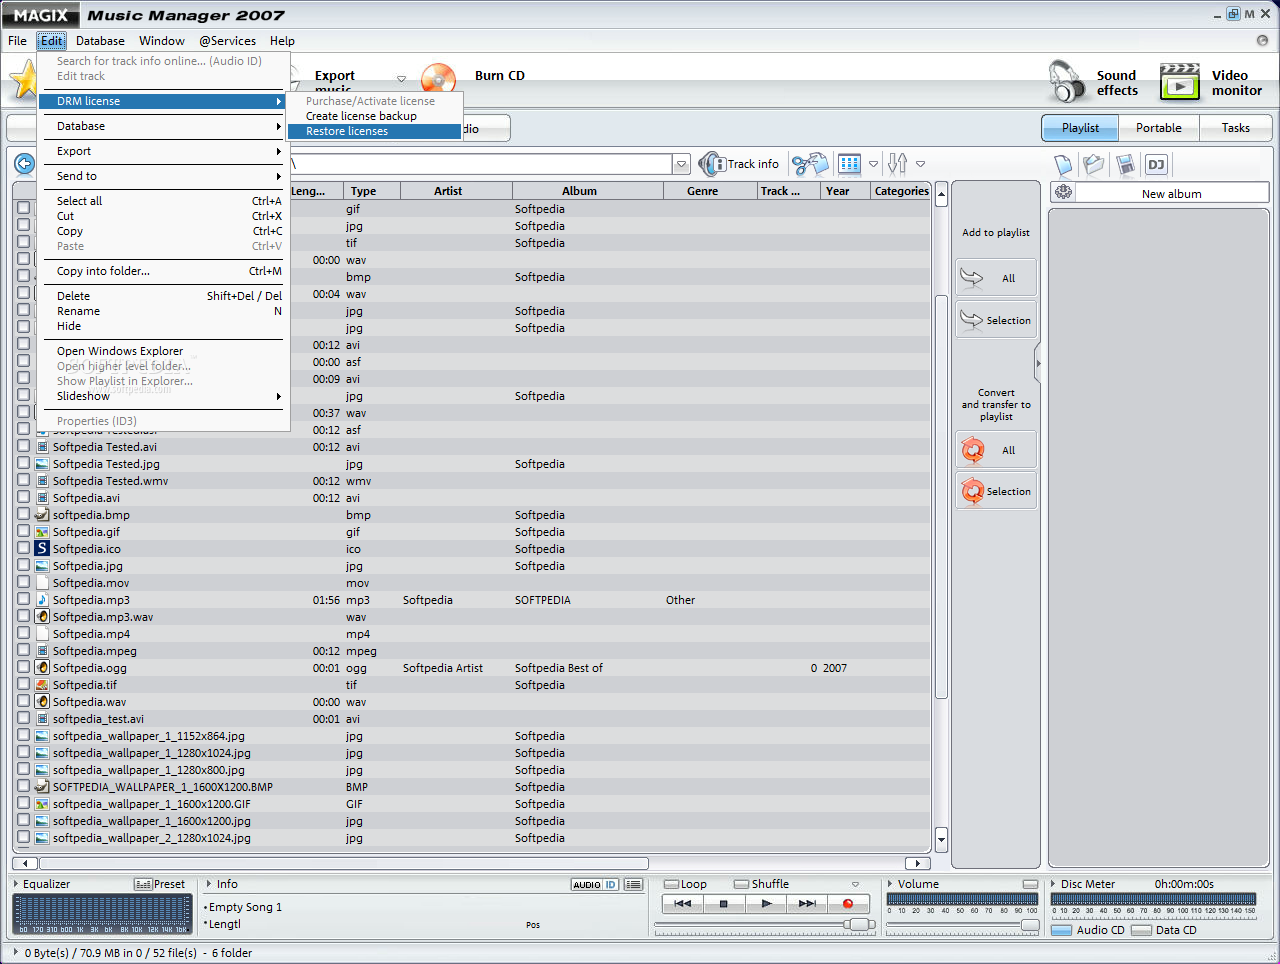Check the box for Softpedia.ogg
Image resolution: width=1280 pixels, height=964 pixels.
click(23, 668)
